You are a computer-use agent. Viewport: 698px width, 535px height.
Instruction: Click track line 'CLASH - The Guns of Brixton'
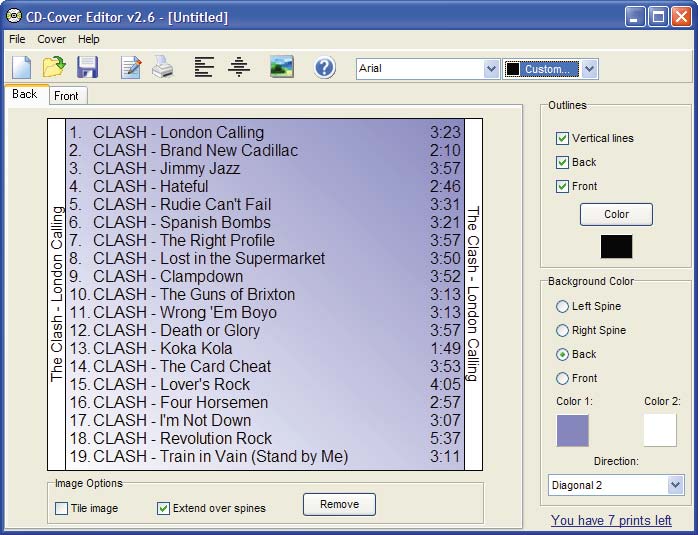[x=194, y=294]
